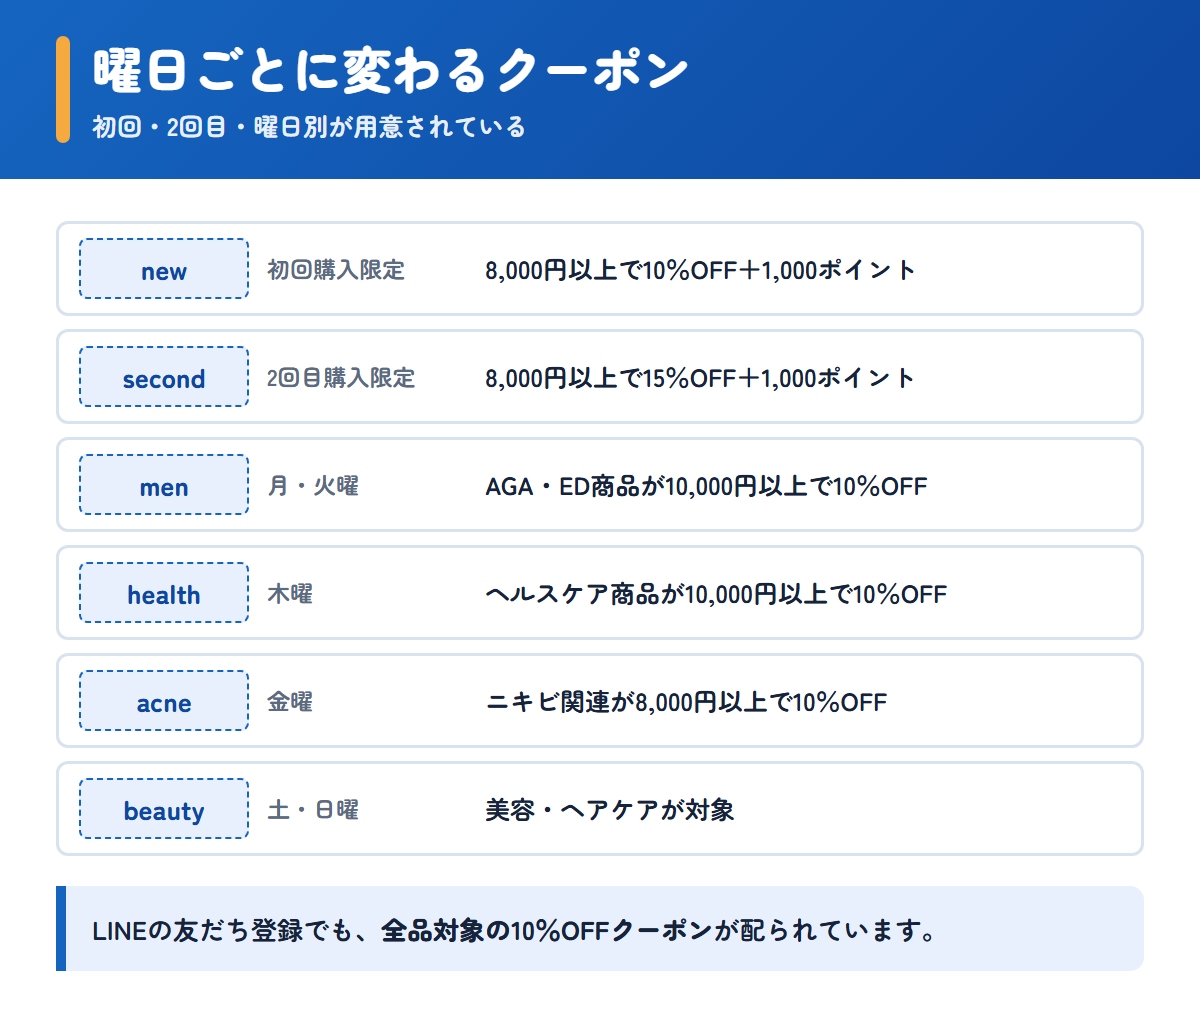This screenshot has width=1200, height=1022.
Task: Click the 'beauty' coupon code box
Action: point(164,808)
